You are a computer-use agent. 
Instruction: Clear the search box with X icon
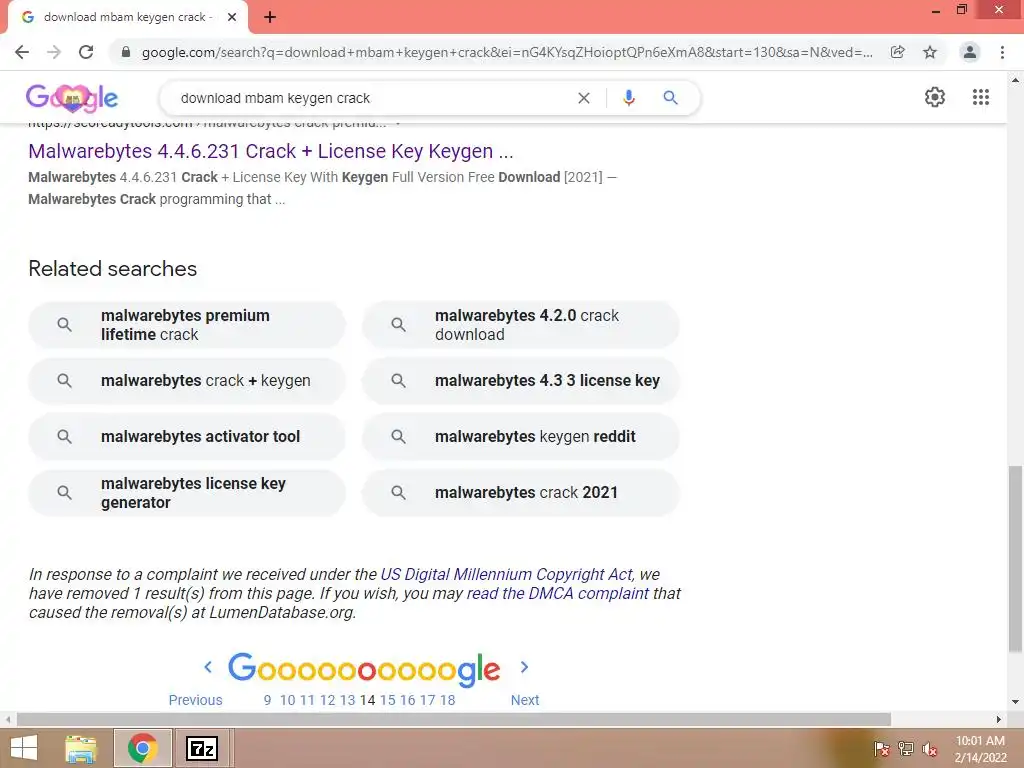(584, 98)
